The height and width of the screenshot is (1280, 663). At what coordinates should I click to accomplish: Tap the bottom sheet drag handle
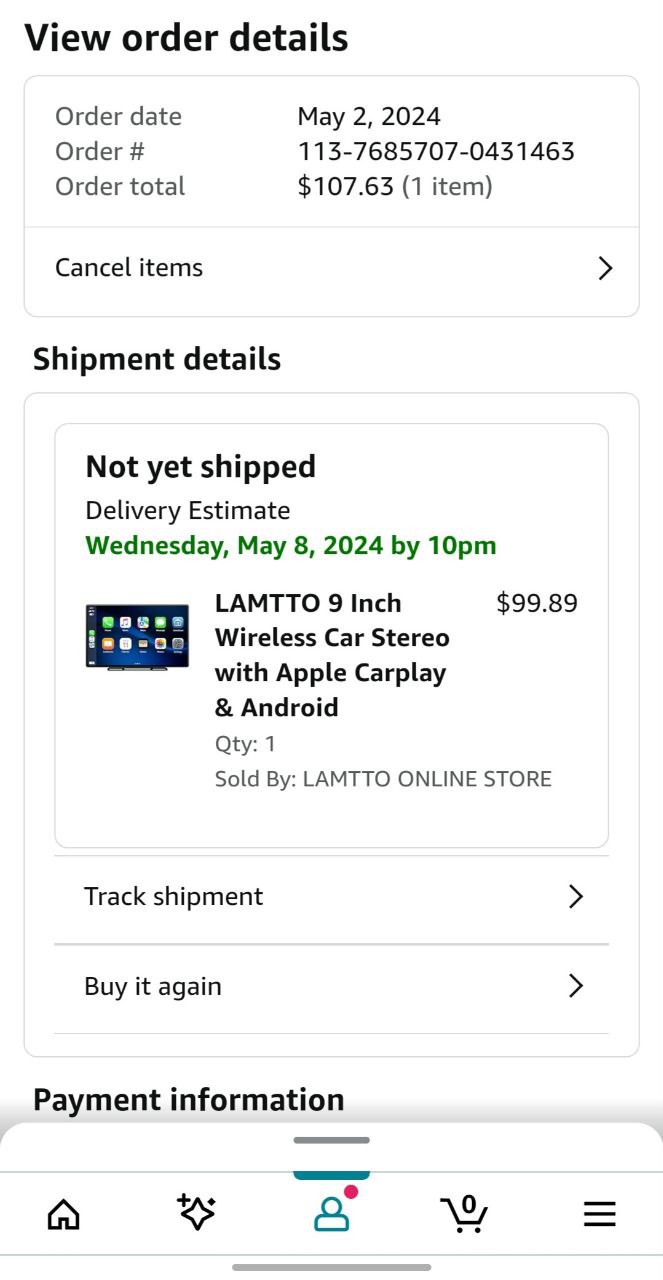[331, 1140]
